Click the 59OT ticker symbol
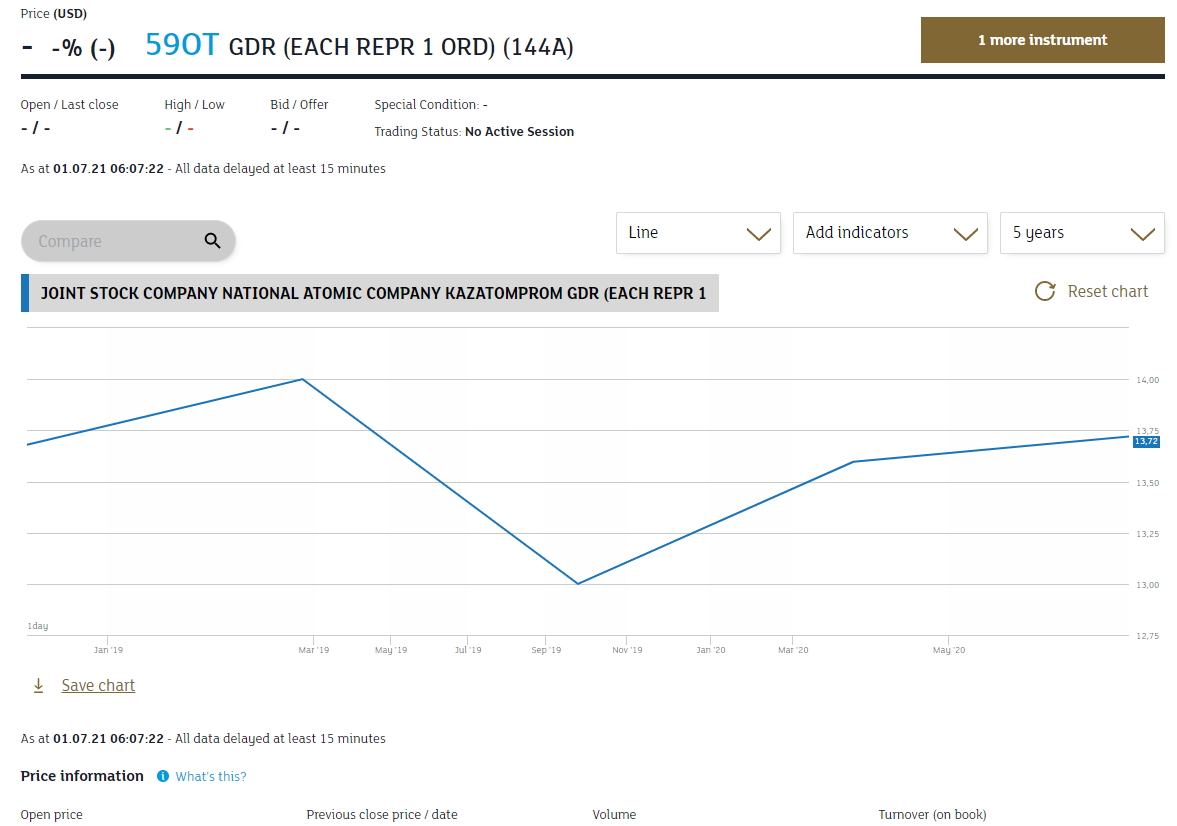This screenshot has height=826, width=1177. tap(182, 45)
